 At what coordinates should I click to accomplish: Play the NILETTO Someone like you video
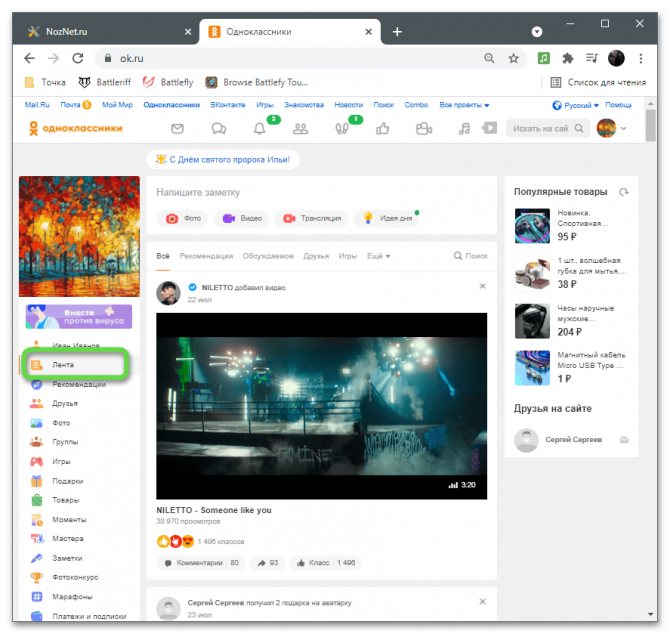(321, 406)
